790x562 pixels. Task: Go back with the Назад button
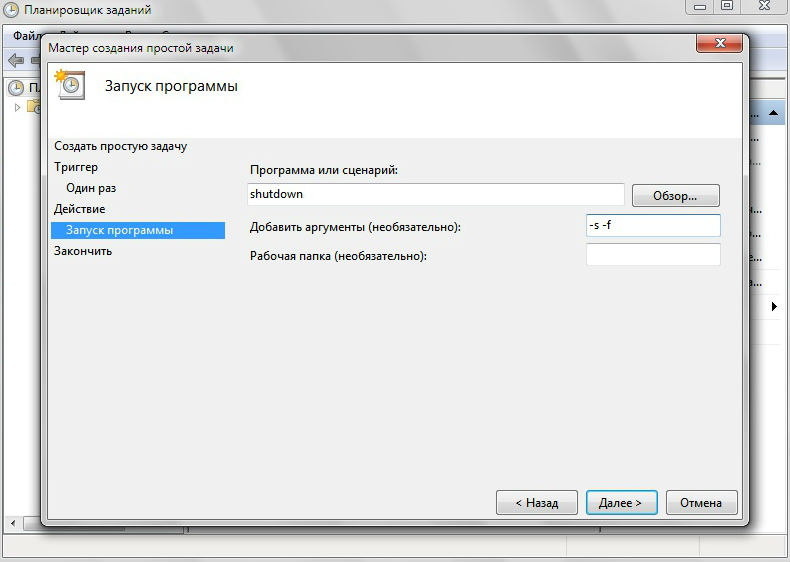click(x=536, y=502)
